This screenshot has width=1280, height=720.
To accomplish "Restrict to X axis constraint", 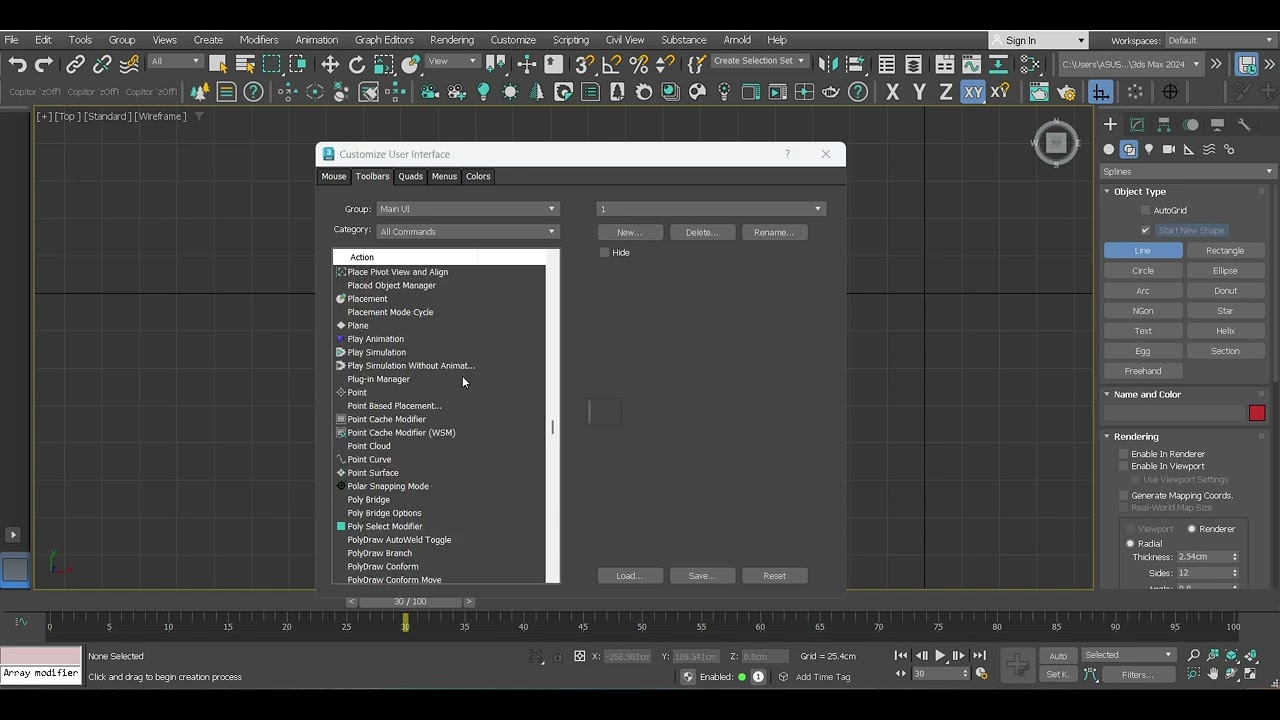I will 892,92.
